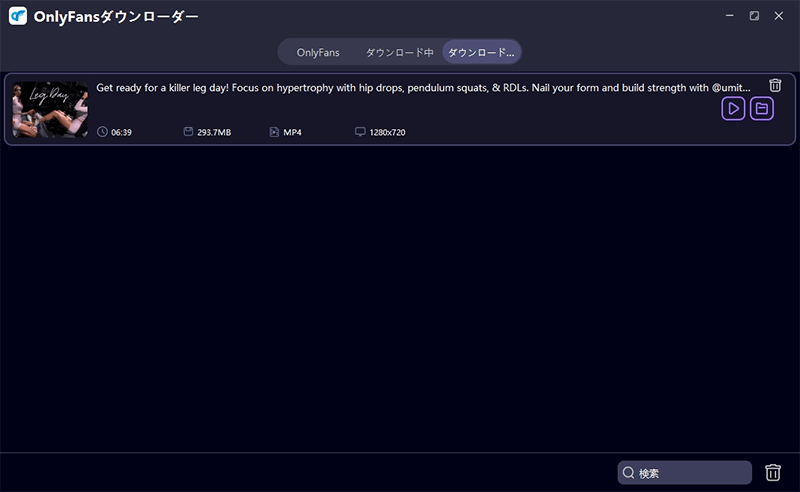Image resolution: width=800 pixels, height=492 pixels.
Task: Switch to the OnlyFans tab
Action: pyautogui.click(x=318, y=52)
